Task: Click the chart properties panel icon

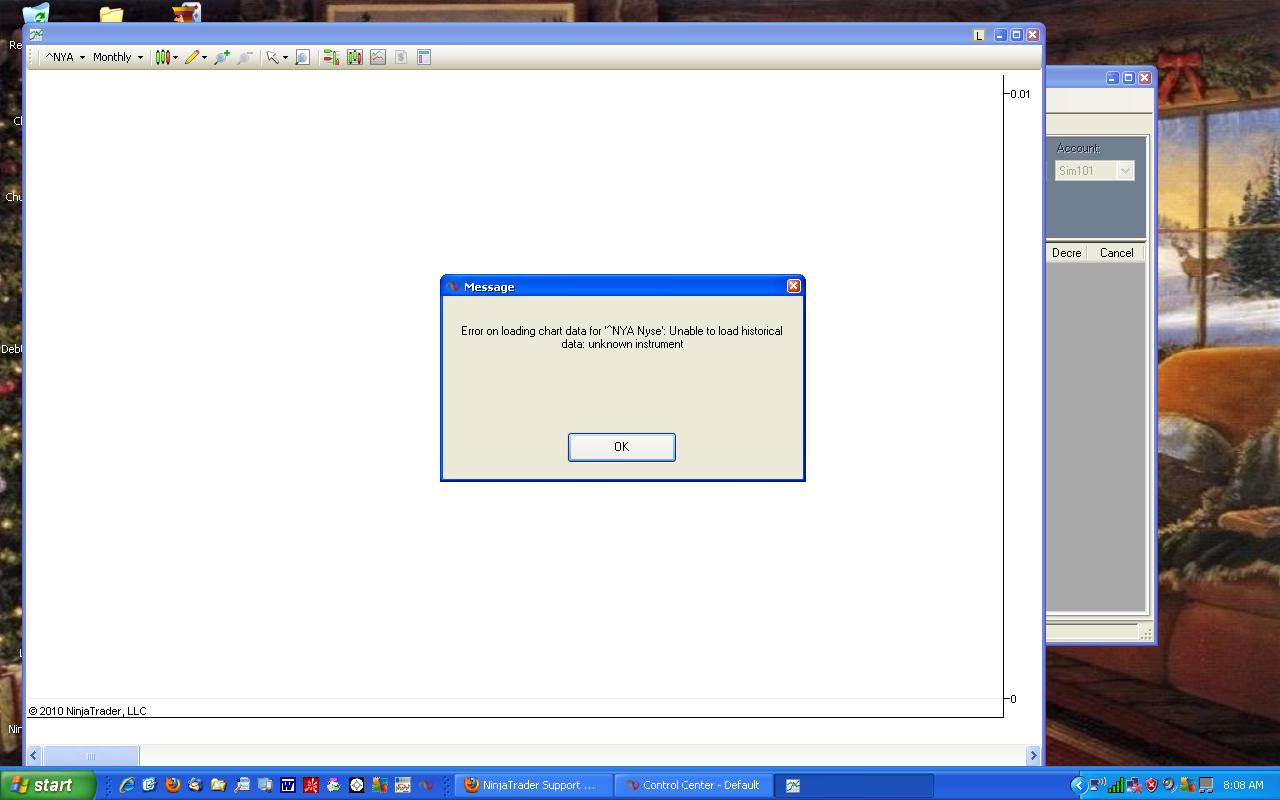Action: pyautogui.click(x=423, y=58)
